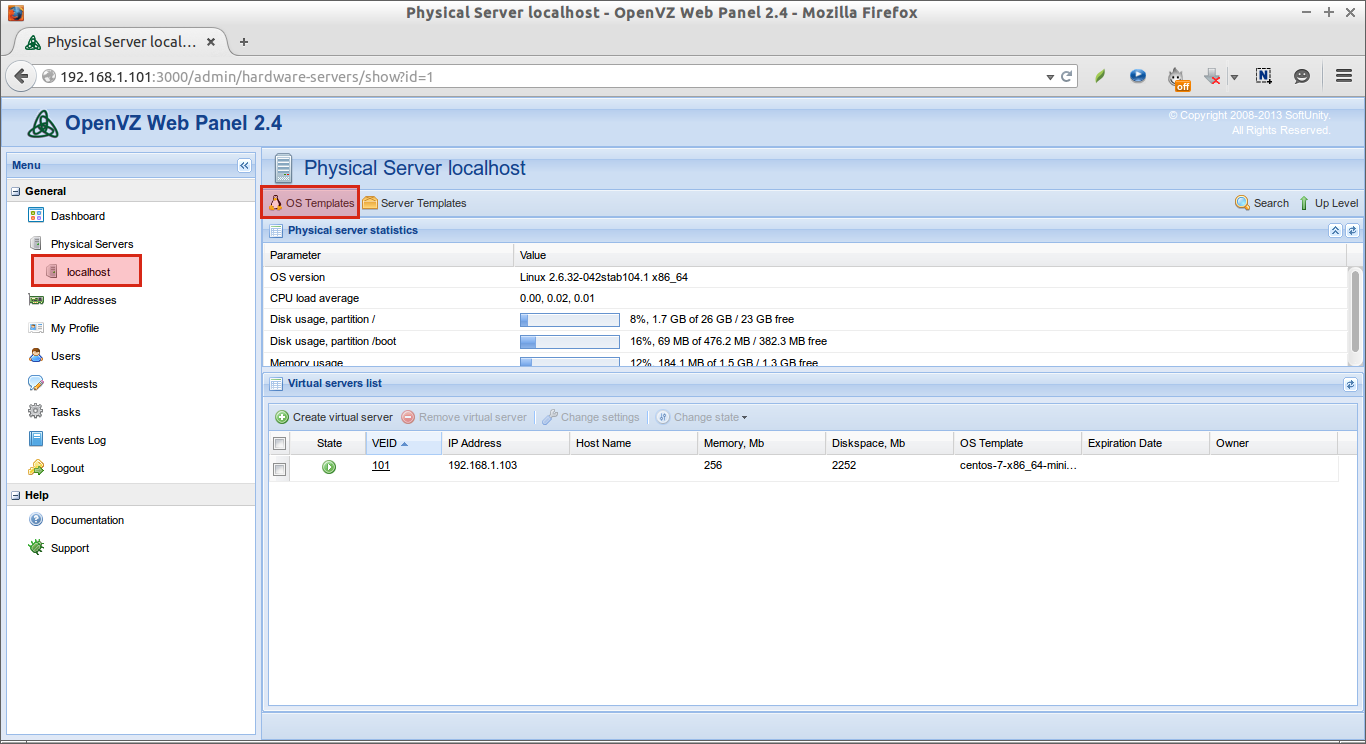Toggle the select-all checkbox in table header
The width and height of the screenshot is (1366, 744).
pos(280,444)
